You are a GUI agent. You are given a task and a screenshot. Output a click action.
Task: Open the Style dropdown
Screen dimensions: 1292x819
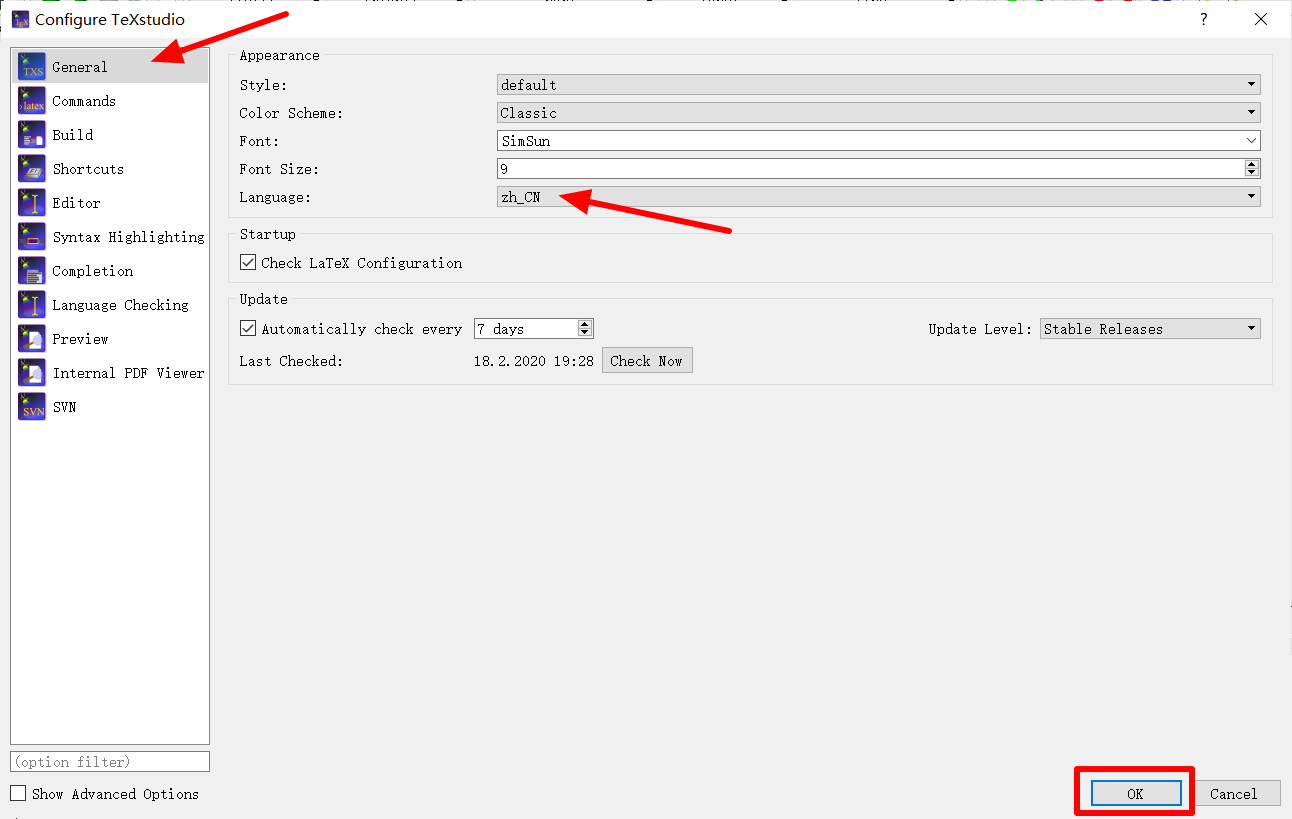coord(878,85)
